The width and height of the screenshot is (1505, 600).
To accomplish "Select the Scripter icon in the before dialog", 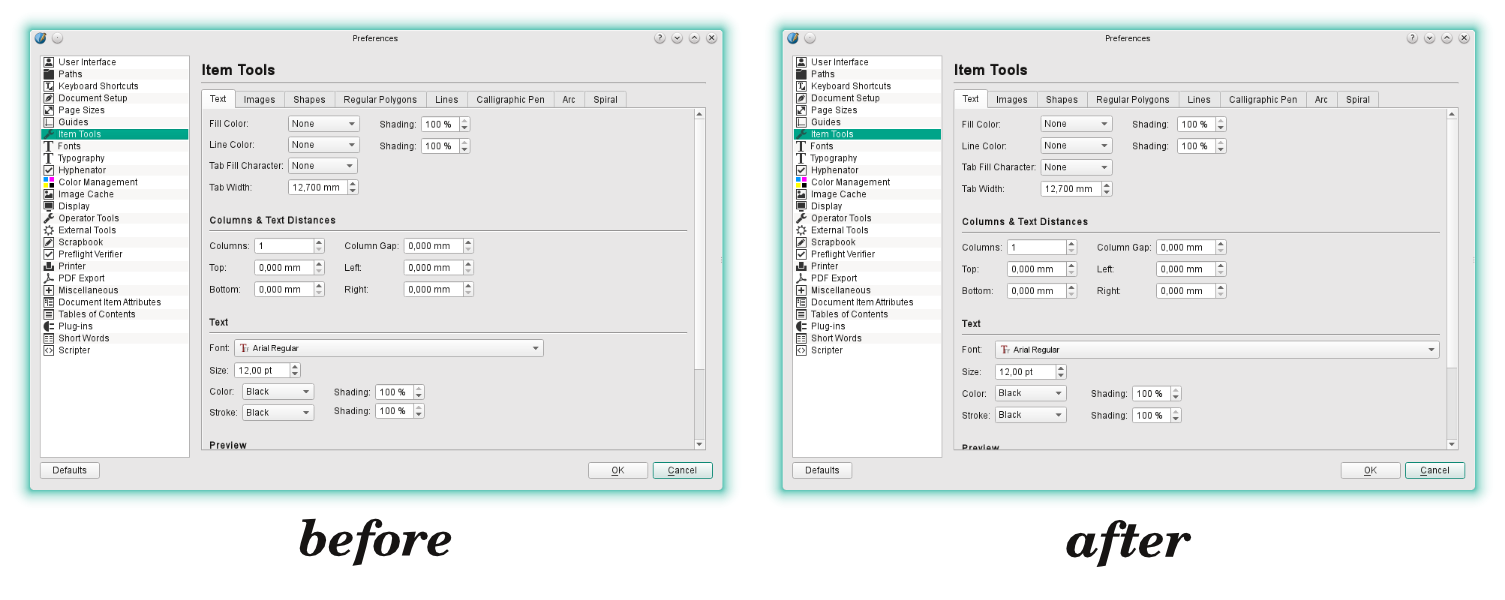I will pyautogui.click(x=48, y=350).
